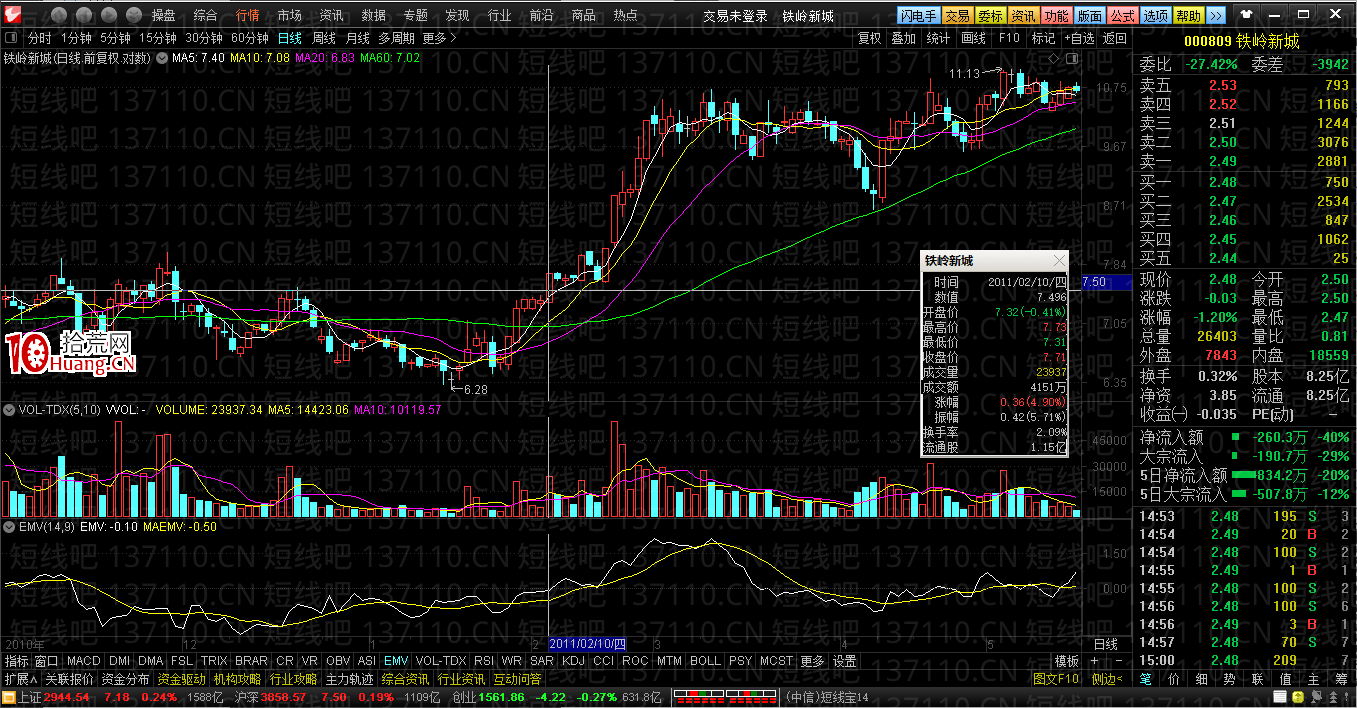Click the rightmost round title bar button
The image size is (1357, 708).
pos(132,15)
